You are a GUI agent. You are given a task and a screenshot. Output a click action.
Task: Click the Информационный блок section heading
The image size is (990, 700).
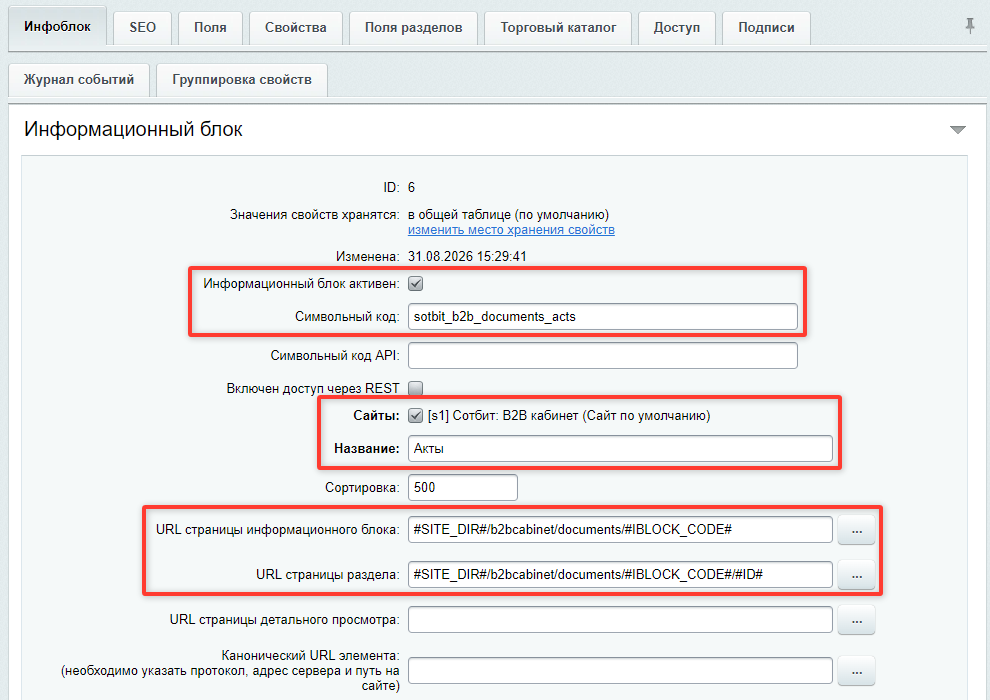click(133, 129)
